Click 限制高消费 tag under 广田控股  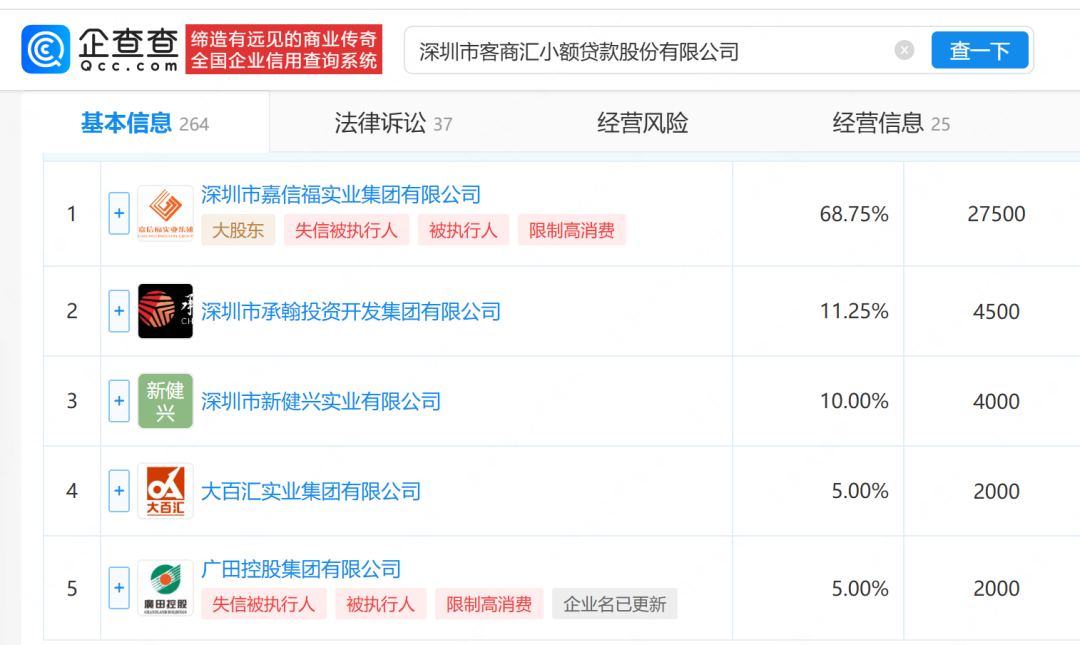click(x=489, y=604)
